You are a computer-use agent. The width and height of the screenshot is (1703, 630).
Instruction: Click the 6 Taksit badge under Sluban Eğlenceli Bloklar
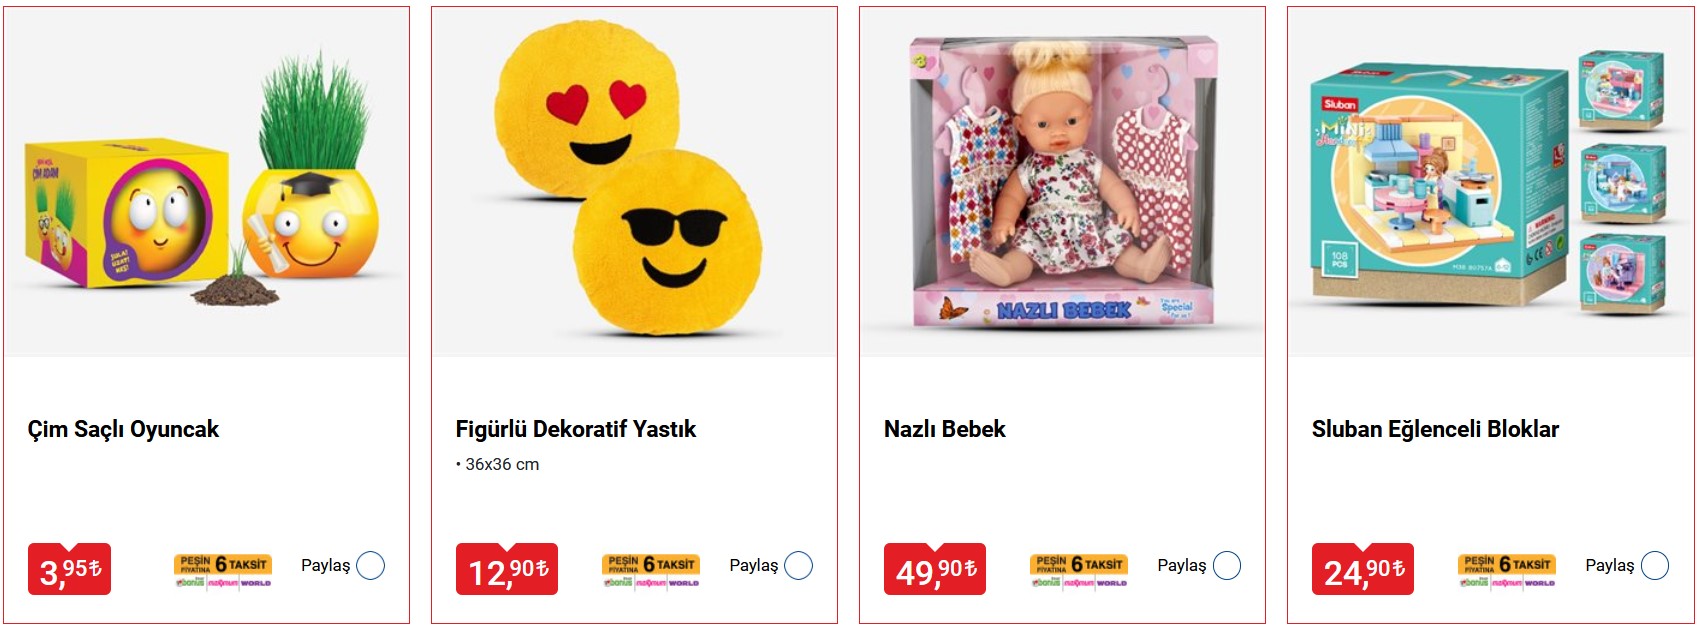click(x=1507, y=570)
